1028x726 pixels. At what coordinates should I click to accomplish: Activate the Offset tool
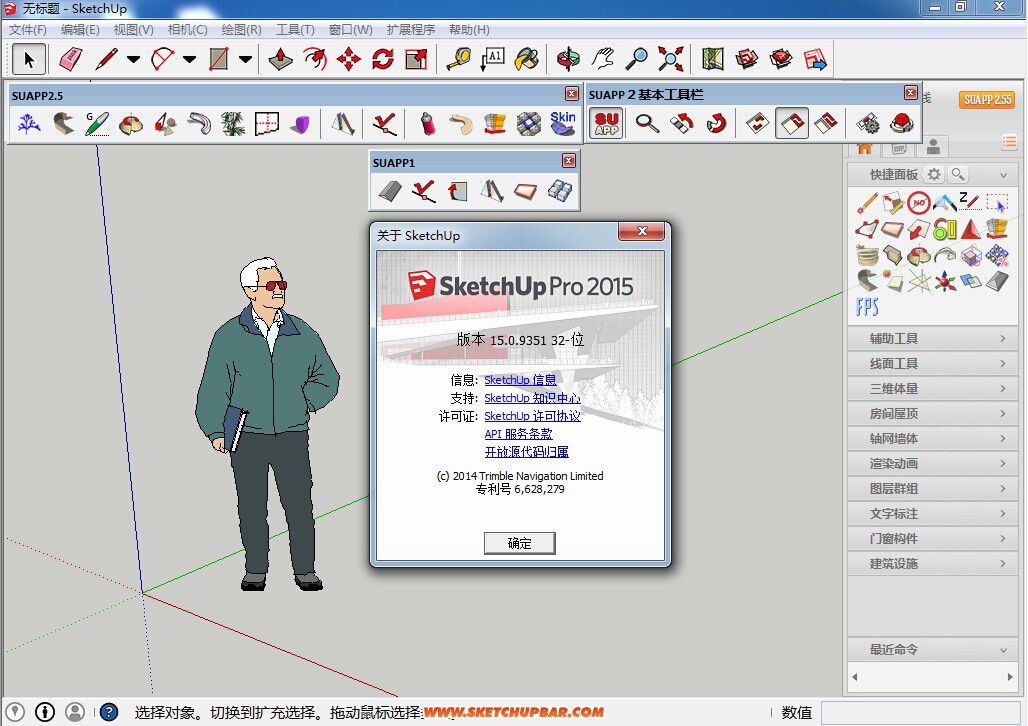[315, 59]
